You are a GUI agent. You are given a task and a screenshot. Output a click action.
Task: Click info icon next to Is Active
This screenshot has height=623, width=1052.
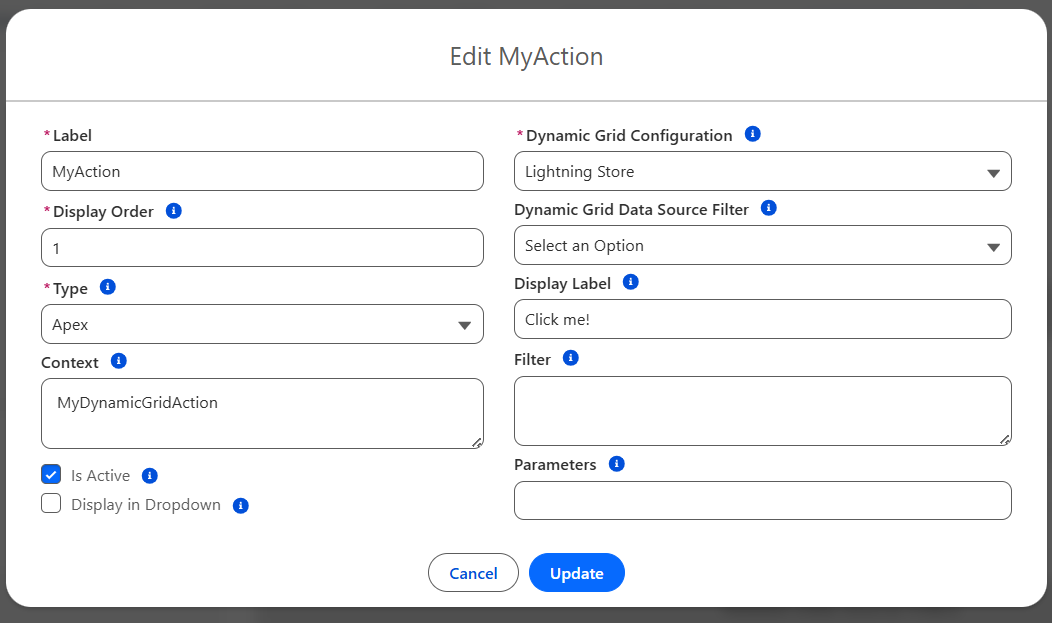tap(150, 476)
